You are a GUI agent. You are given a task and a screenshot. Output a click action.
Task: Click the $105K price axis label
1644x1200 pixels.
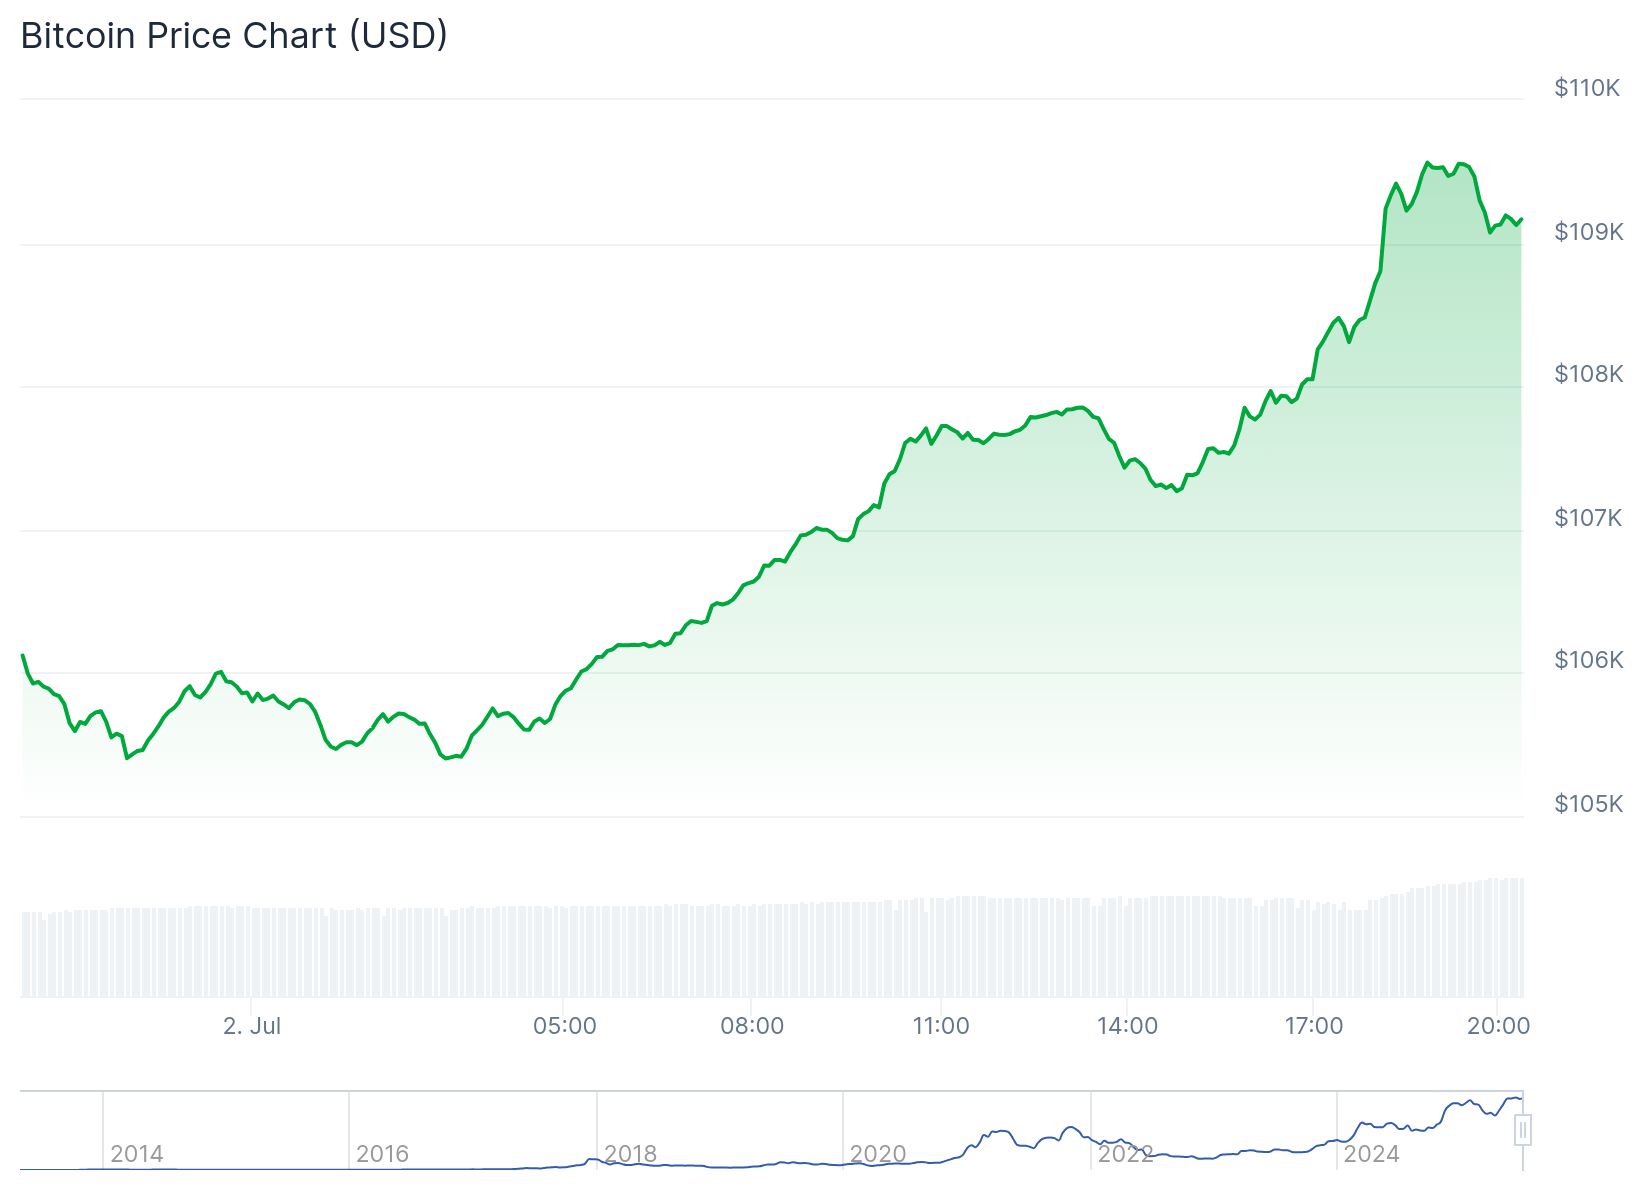(x=1588, y=804)
